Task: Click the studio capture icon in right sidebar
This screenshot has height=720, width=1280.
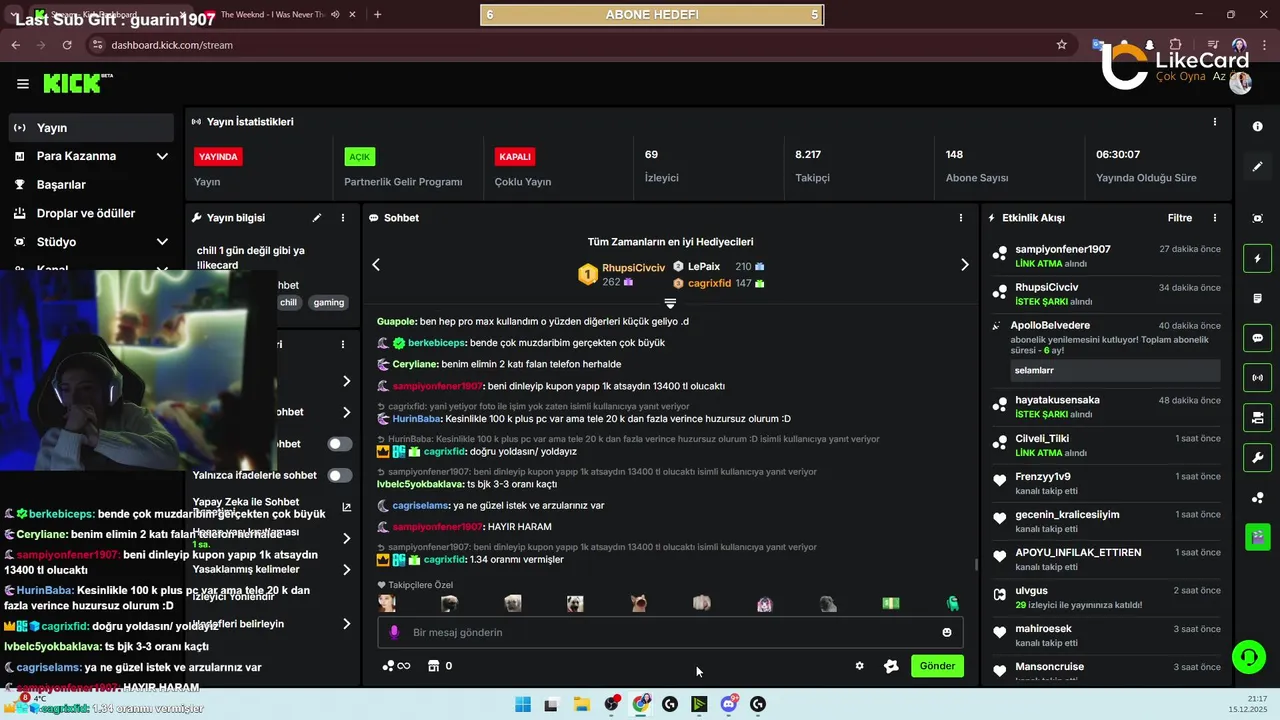Action: (x=1257, y=218)
